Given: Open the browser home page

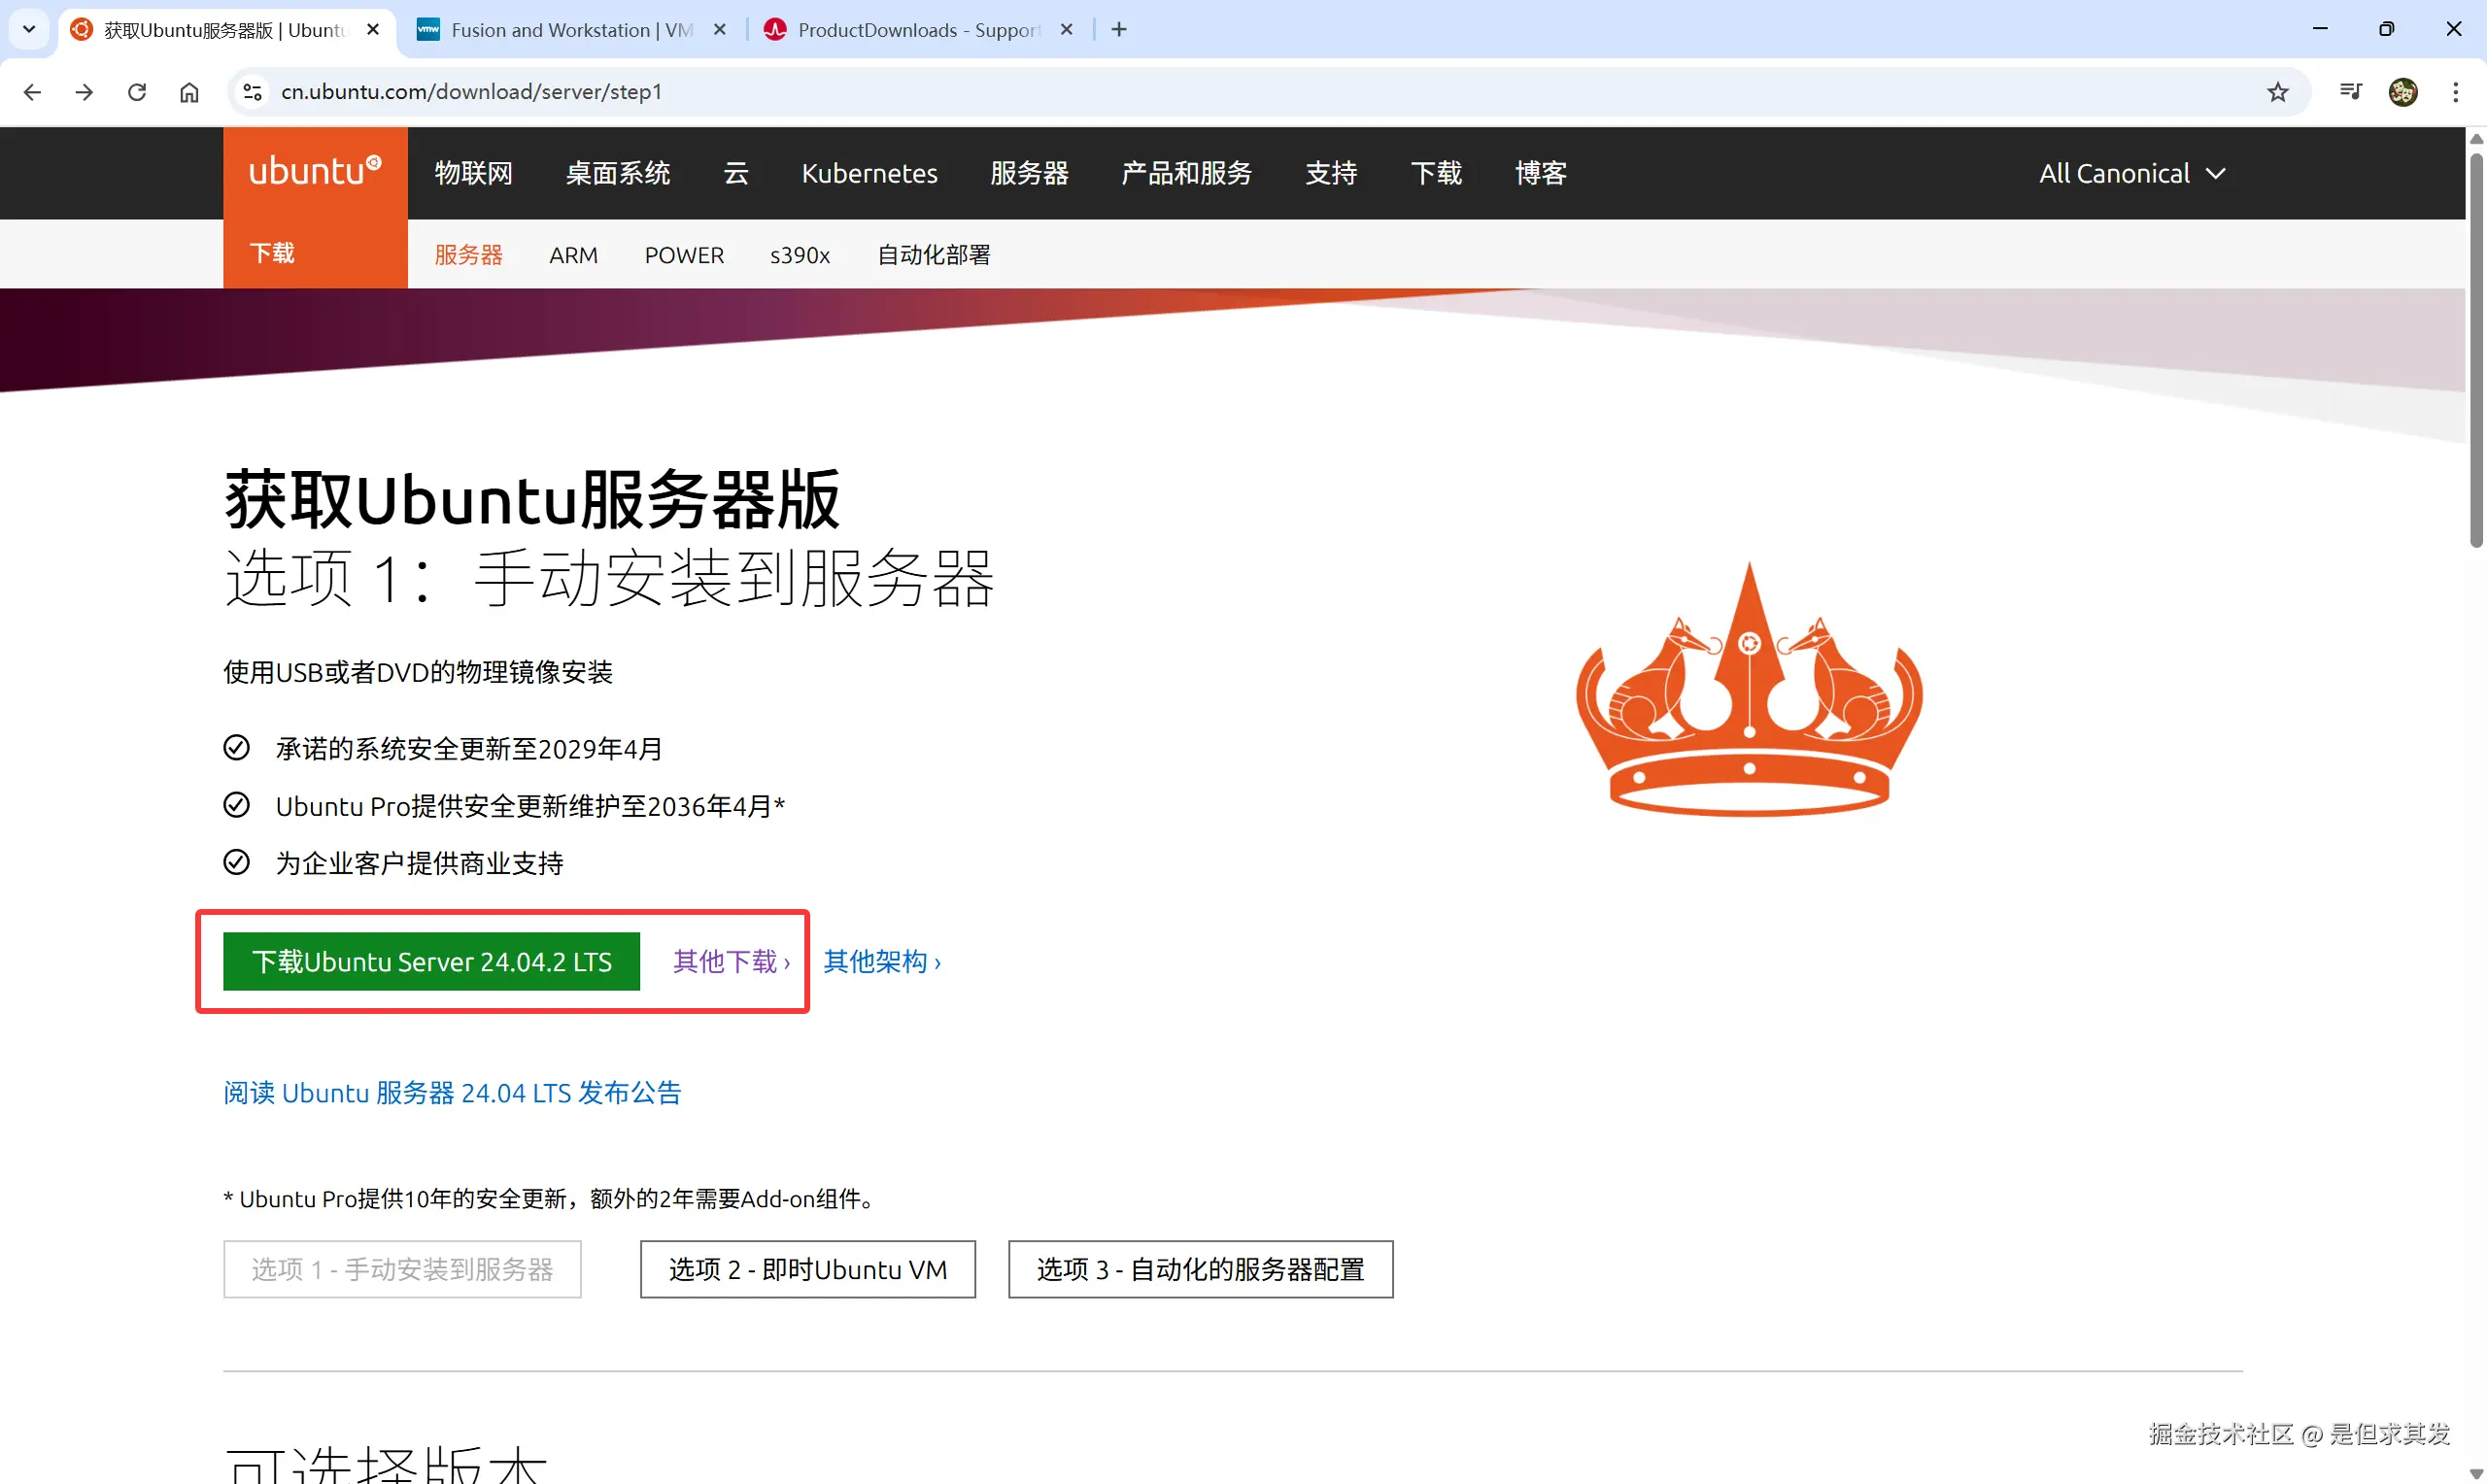Looking at the screenshot, I should 189,91.
